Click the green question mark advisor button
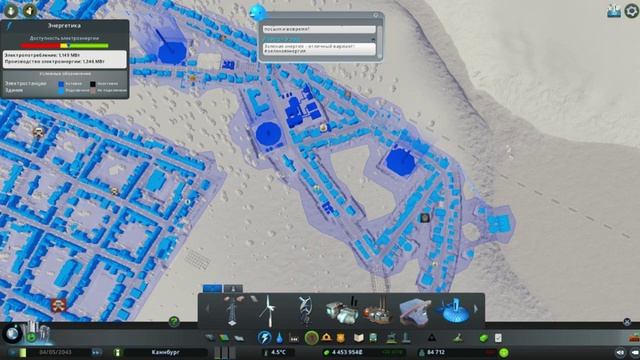This screenshot has height=360, width=640. coord(174,322)
